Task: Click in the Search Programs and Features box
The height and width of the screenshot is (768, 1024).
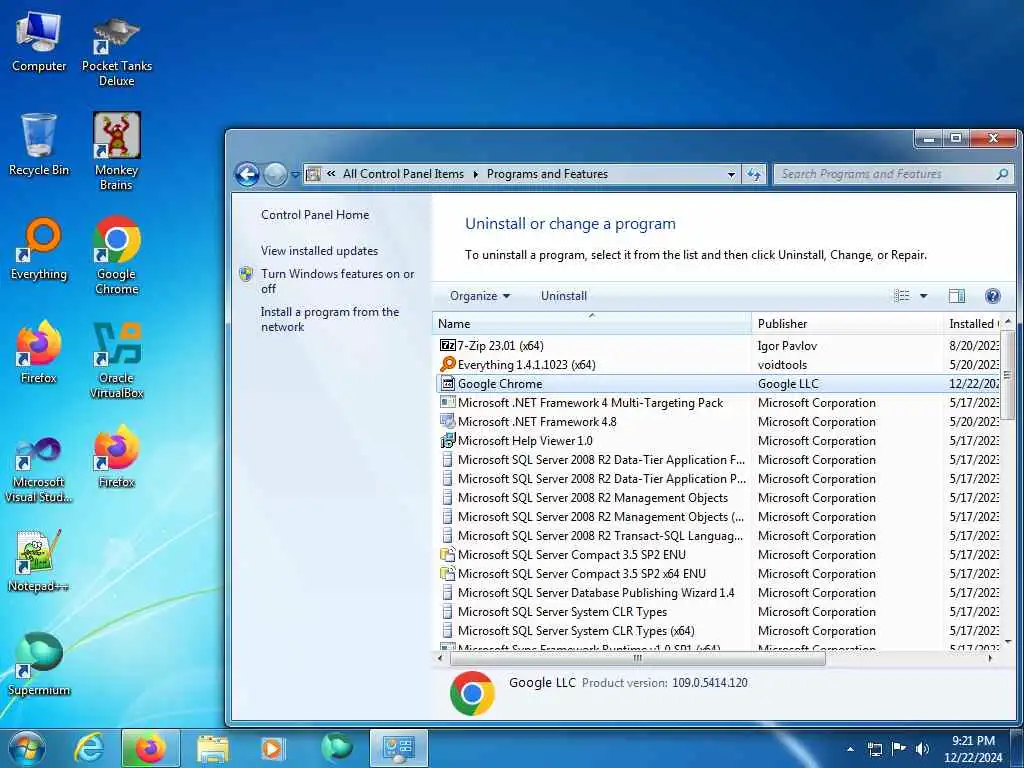Action: tap(884, 174)
